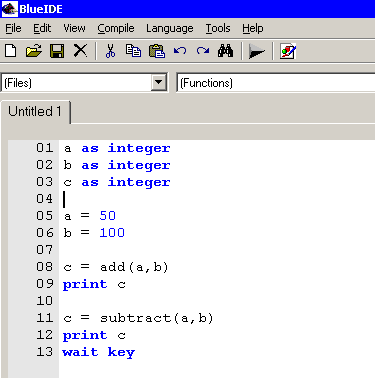Image resolution: width=375 pixels, height=378 pixels.
Task: Open the Language menu
Action: (170, 28)
